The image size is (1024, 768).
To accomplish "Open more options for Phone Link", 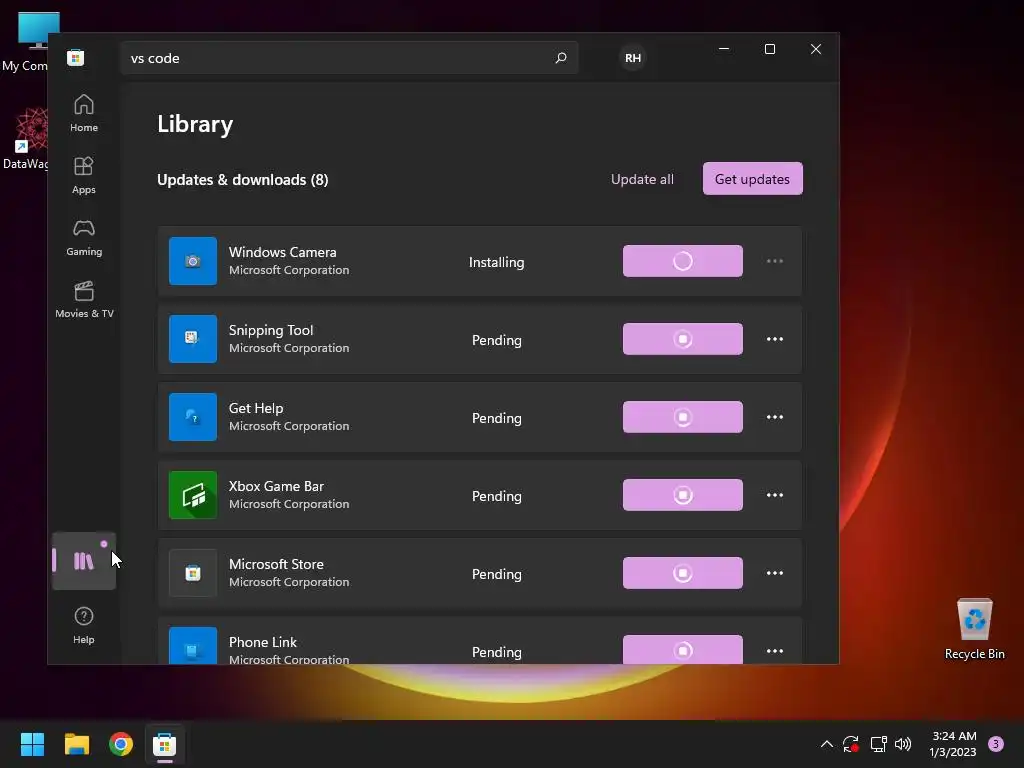I will 775,651.
